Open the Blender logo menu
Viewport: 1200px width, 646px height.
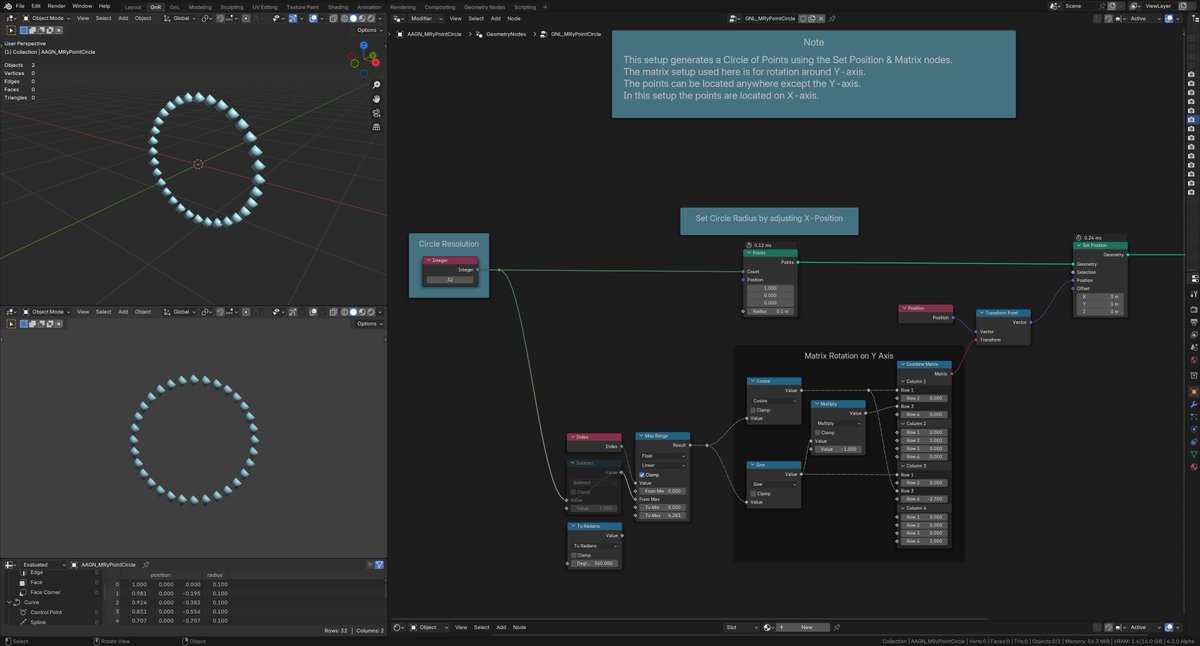click(x=7, y=6)
